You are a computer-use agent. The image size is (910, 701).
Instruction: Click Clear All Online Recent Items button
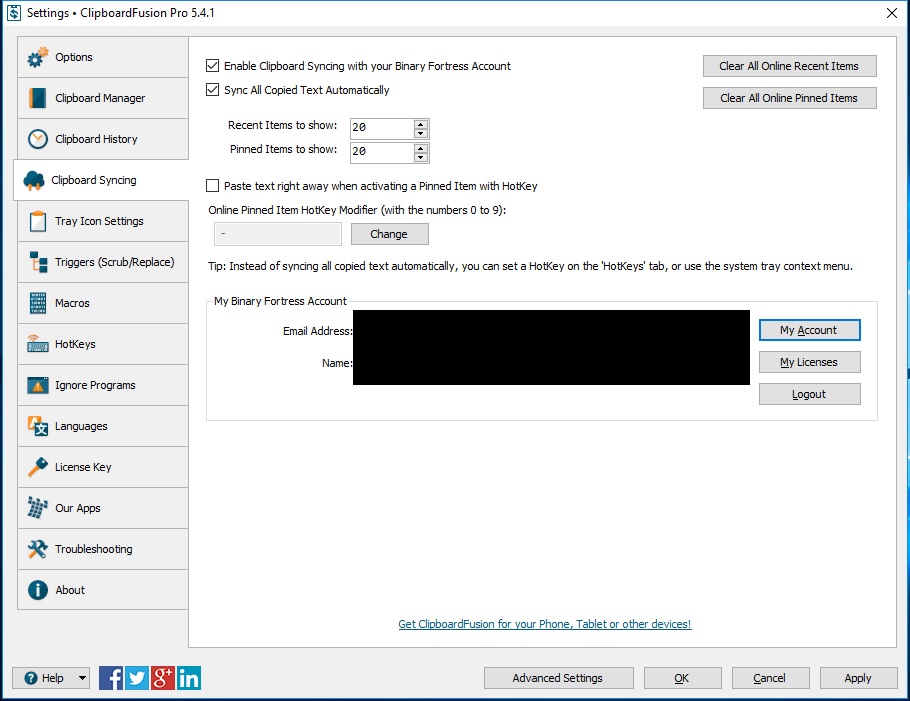coord(789,66)
